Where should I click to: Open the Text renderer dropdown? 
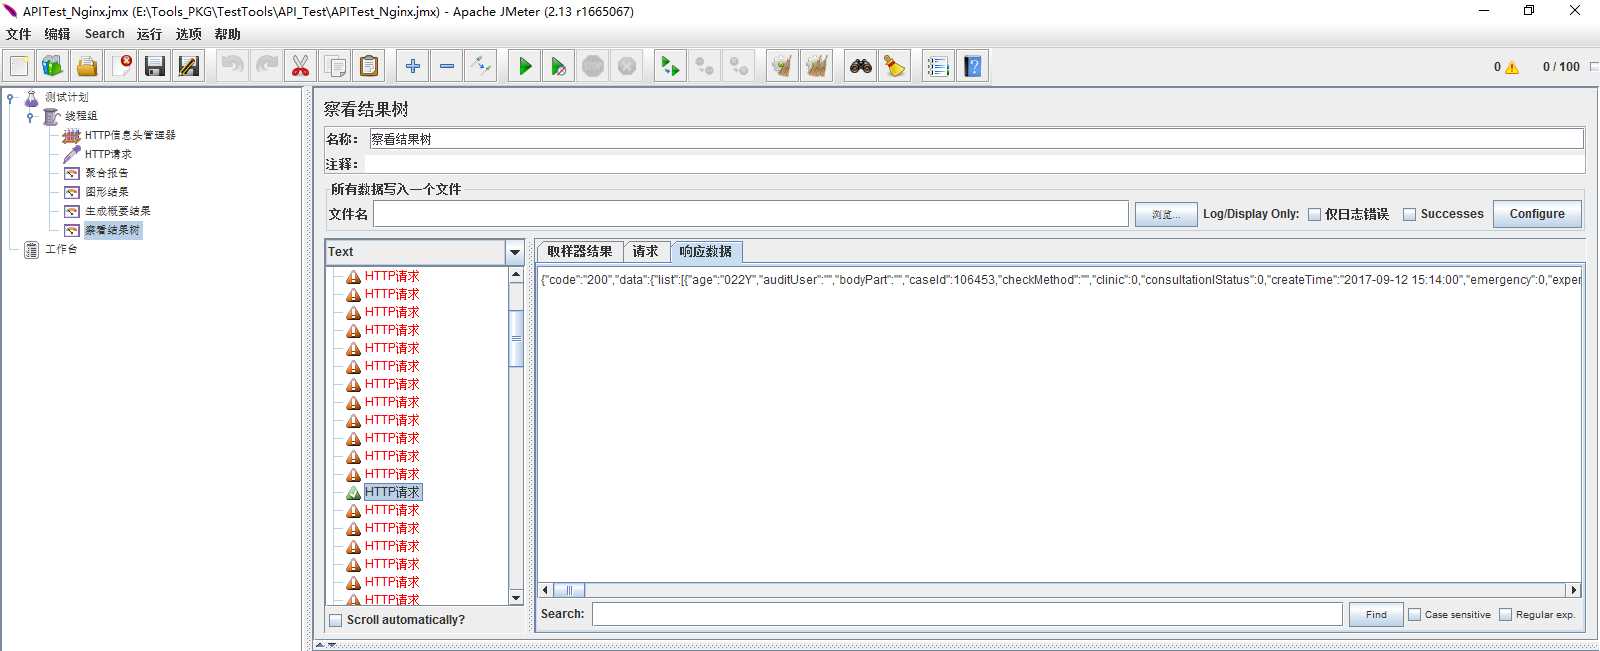tap(515, 252)
